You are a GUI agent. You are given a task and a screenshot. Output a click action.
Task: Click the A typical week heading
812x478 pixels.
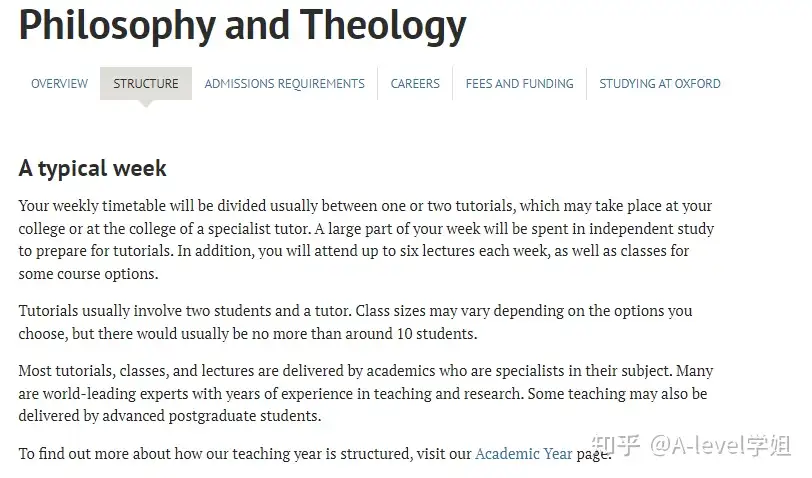(x=93, y=168)
